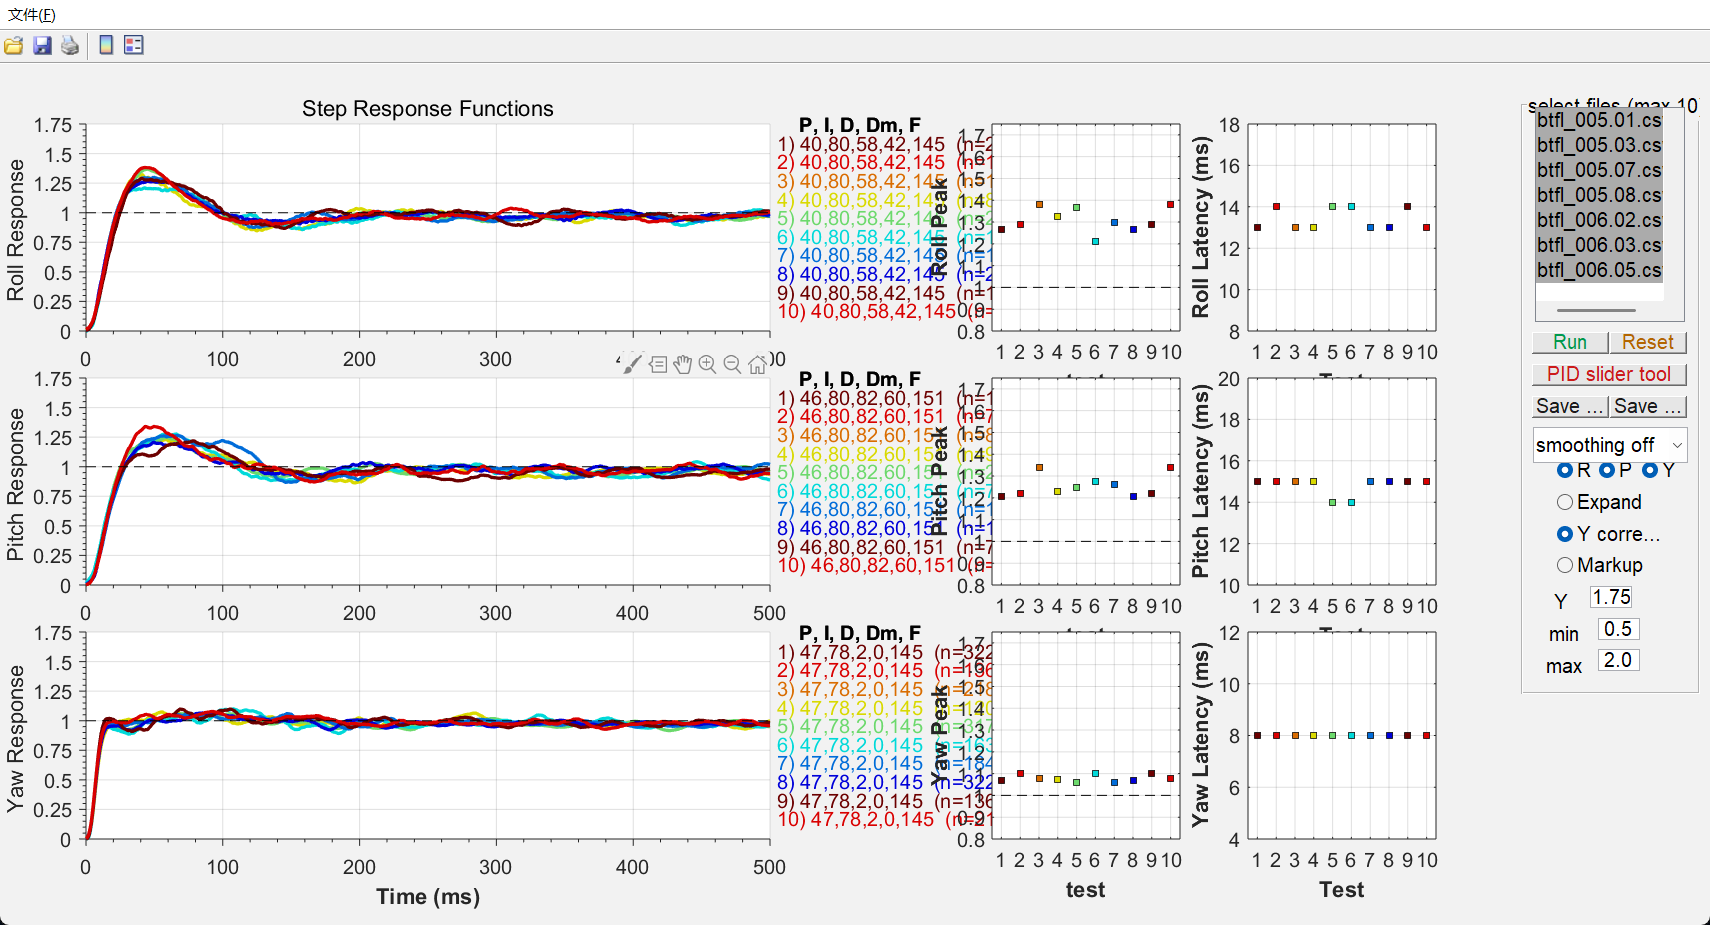Open the subplot layout icon on the toolbar
The image size is (1710, 925).
pos(131,45)
